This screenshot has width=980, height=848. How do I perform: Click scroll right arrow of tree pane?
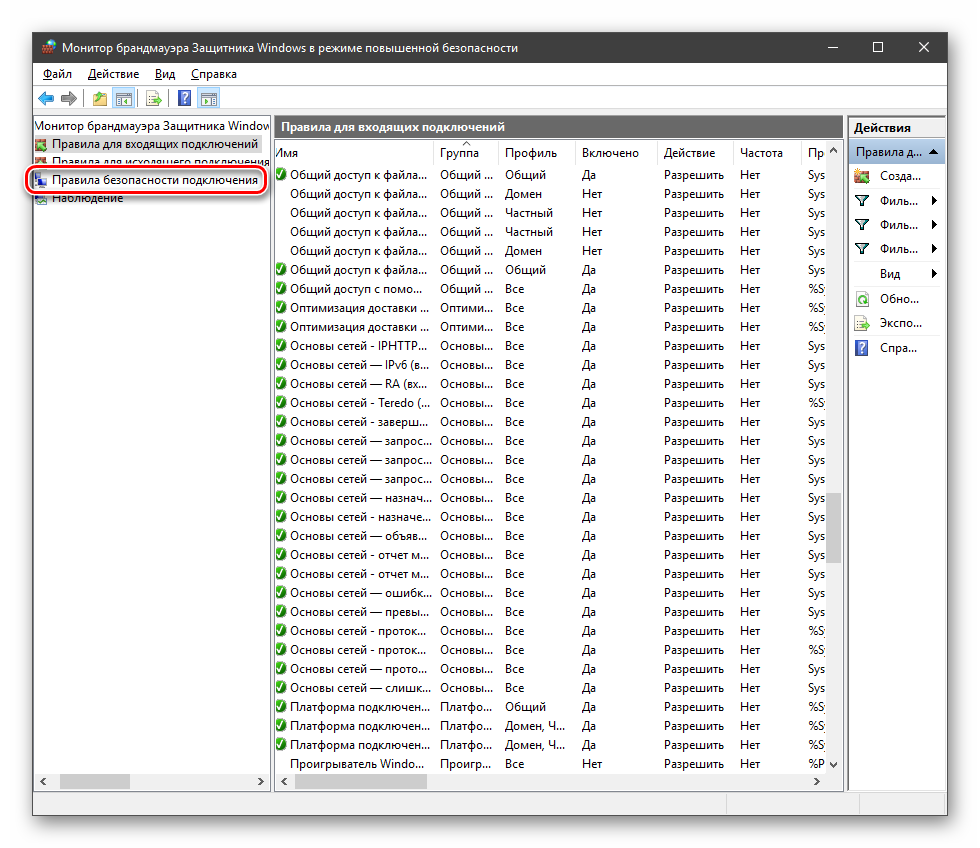click(x=261, y=781)
